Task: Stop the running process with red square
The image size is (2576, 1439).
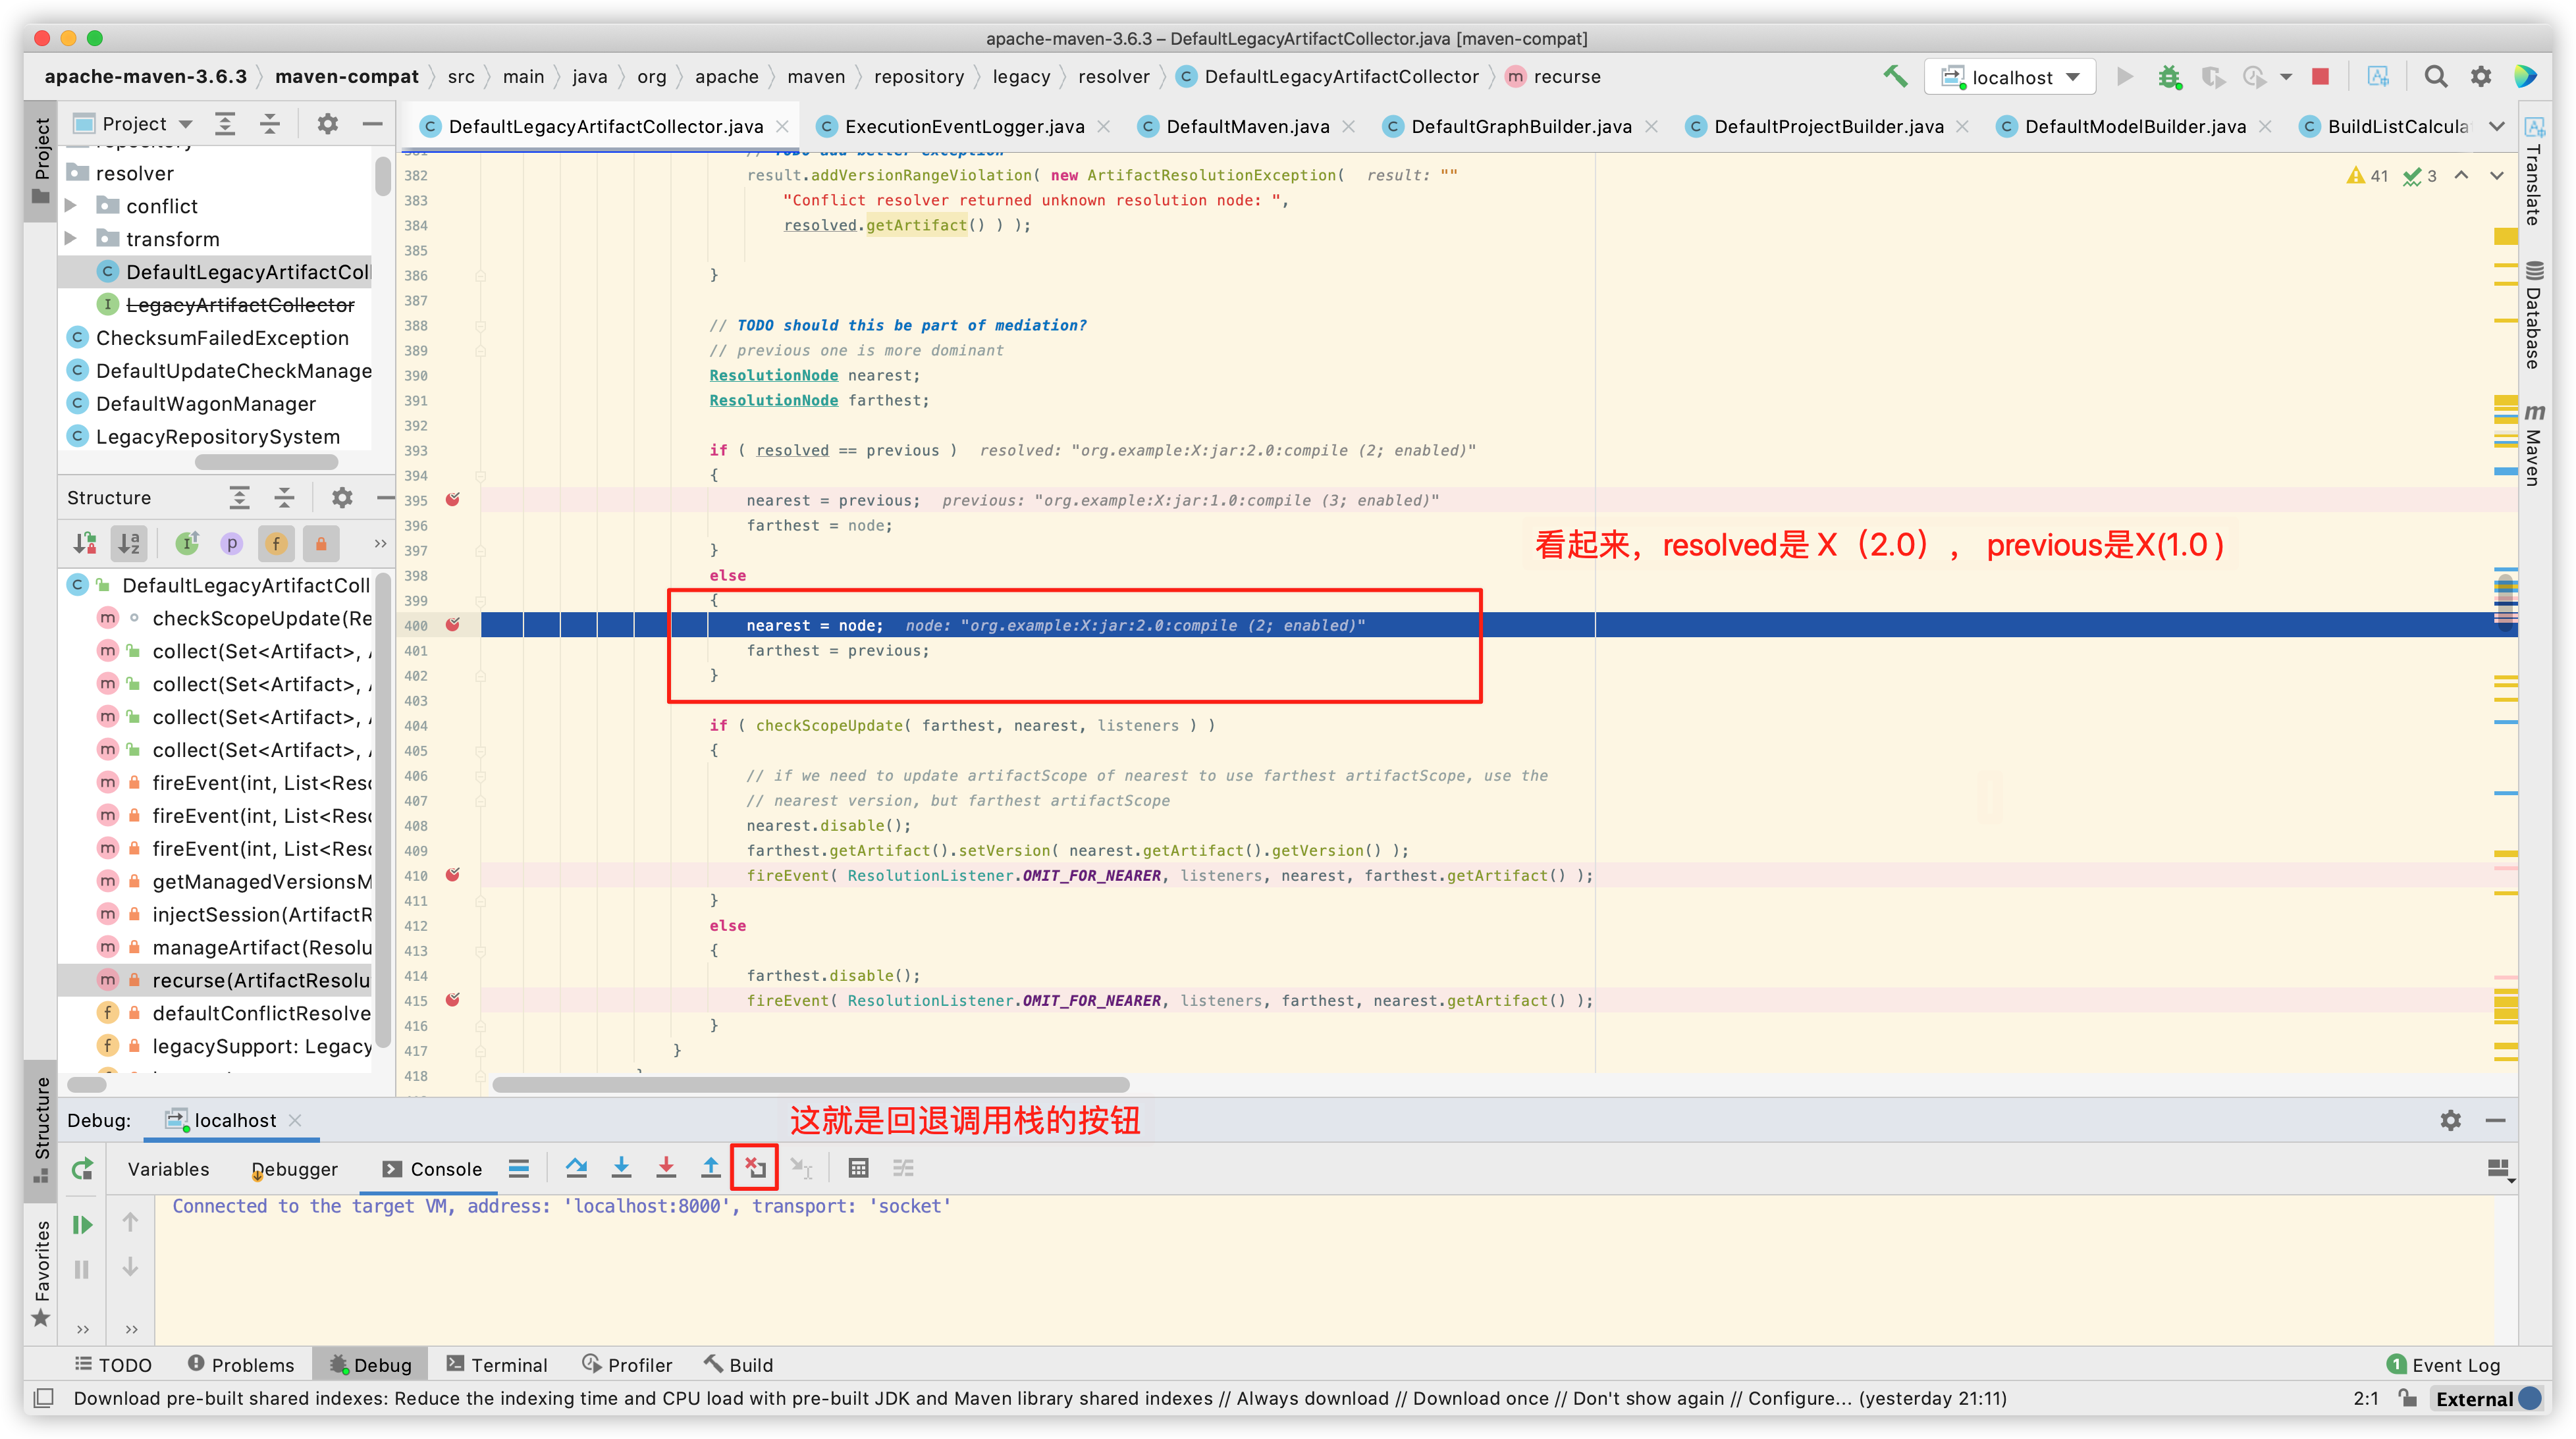Action: (x=2320, y=77)
